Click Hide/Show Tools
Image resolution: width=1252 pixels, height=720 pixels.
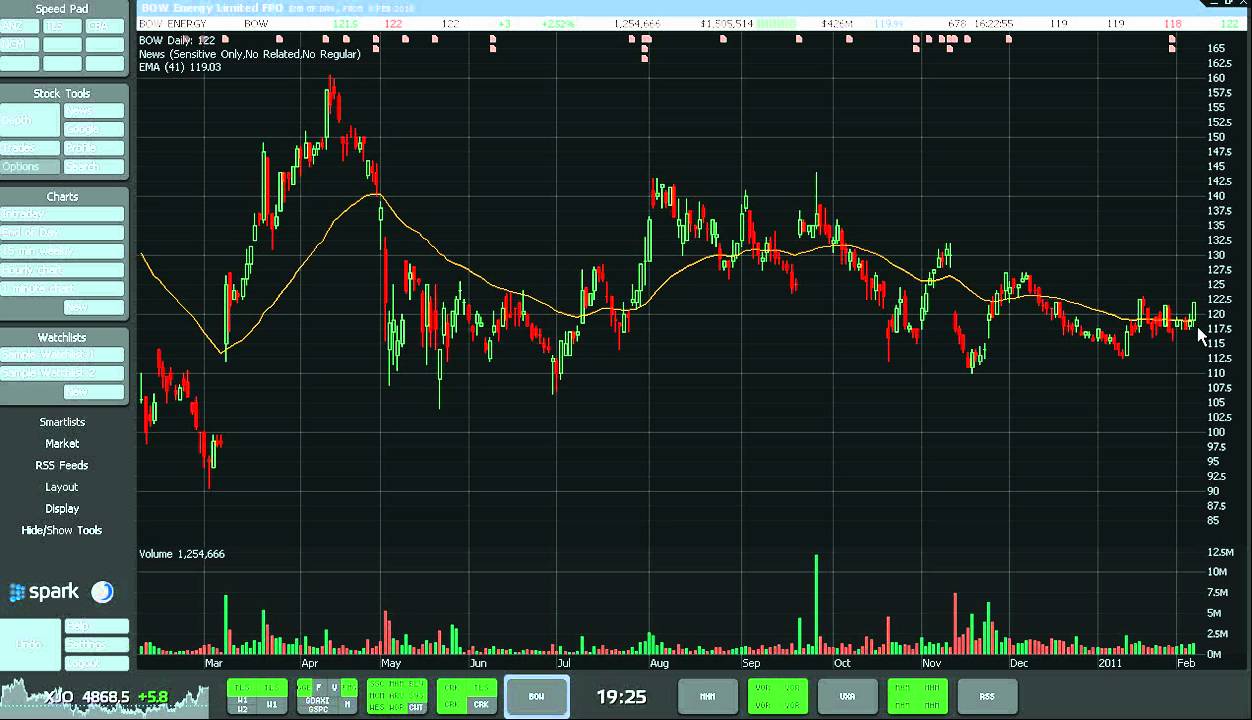62,530
